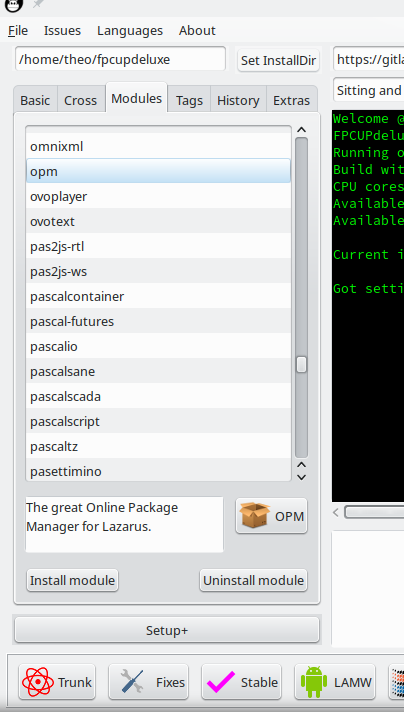This screenshot has width=404, height=712.
Task: Click the LAMW Android robot icon
Action: (x=314, y=682)
